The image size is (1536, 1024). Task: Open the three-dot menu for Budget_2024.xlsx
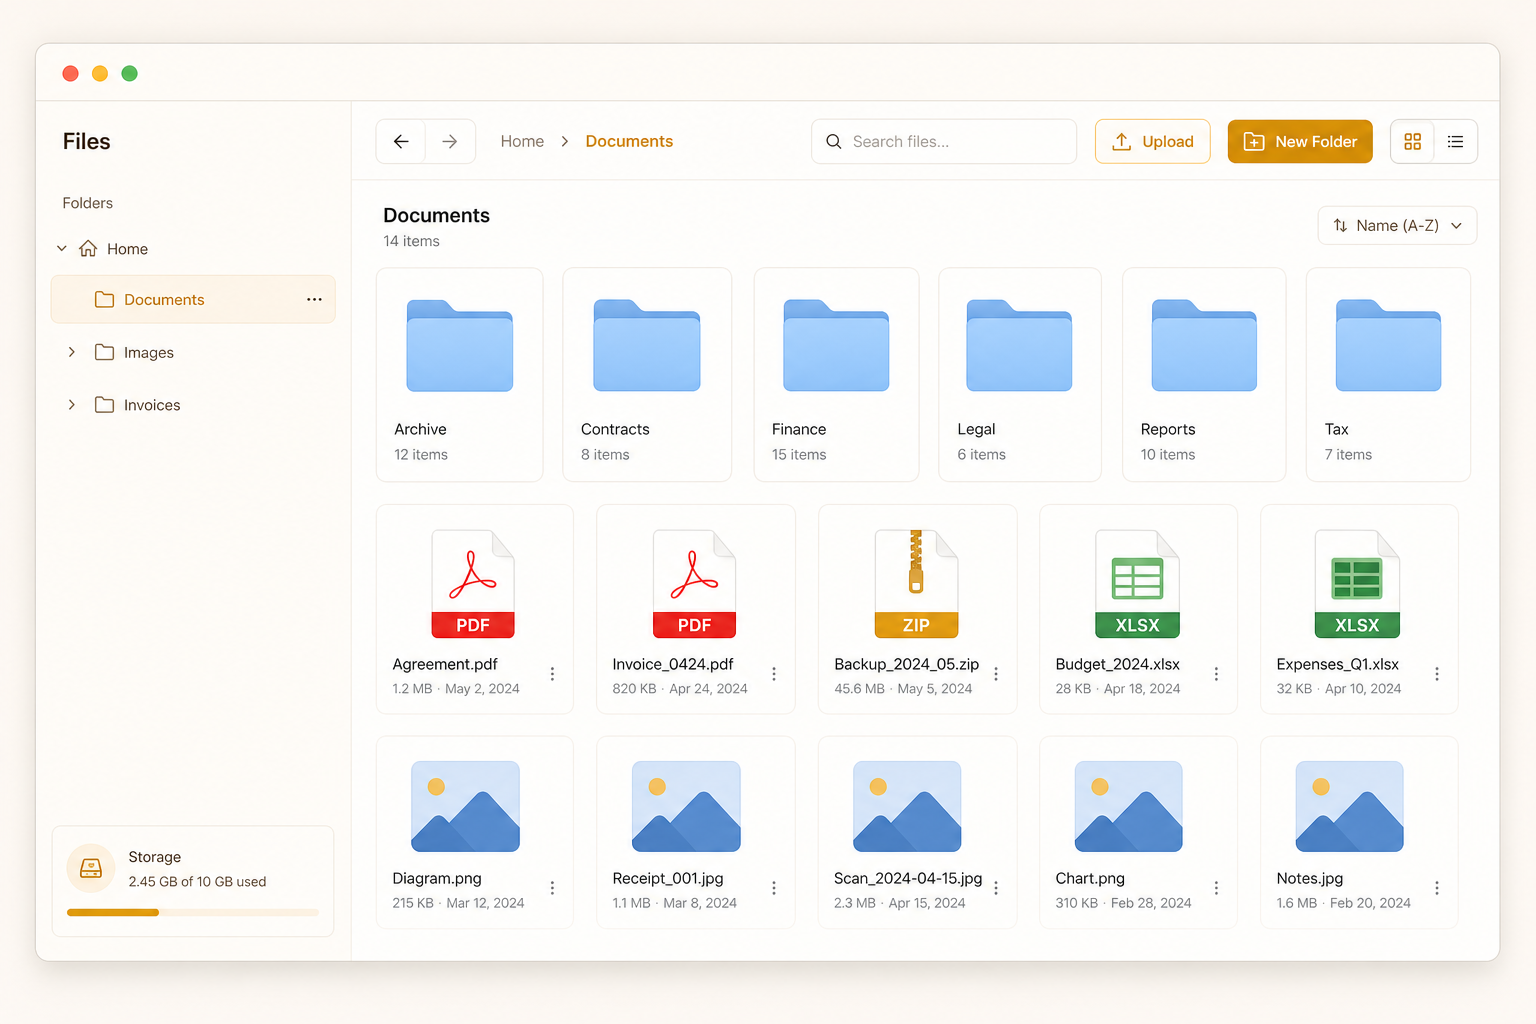click(1216, 674)
